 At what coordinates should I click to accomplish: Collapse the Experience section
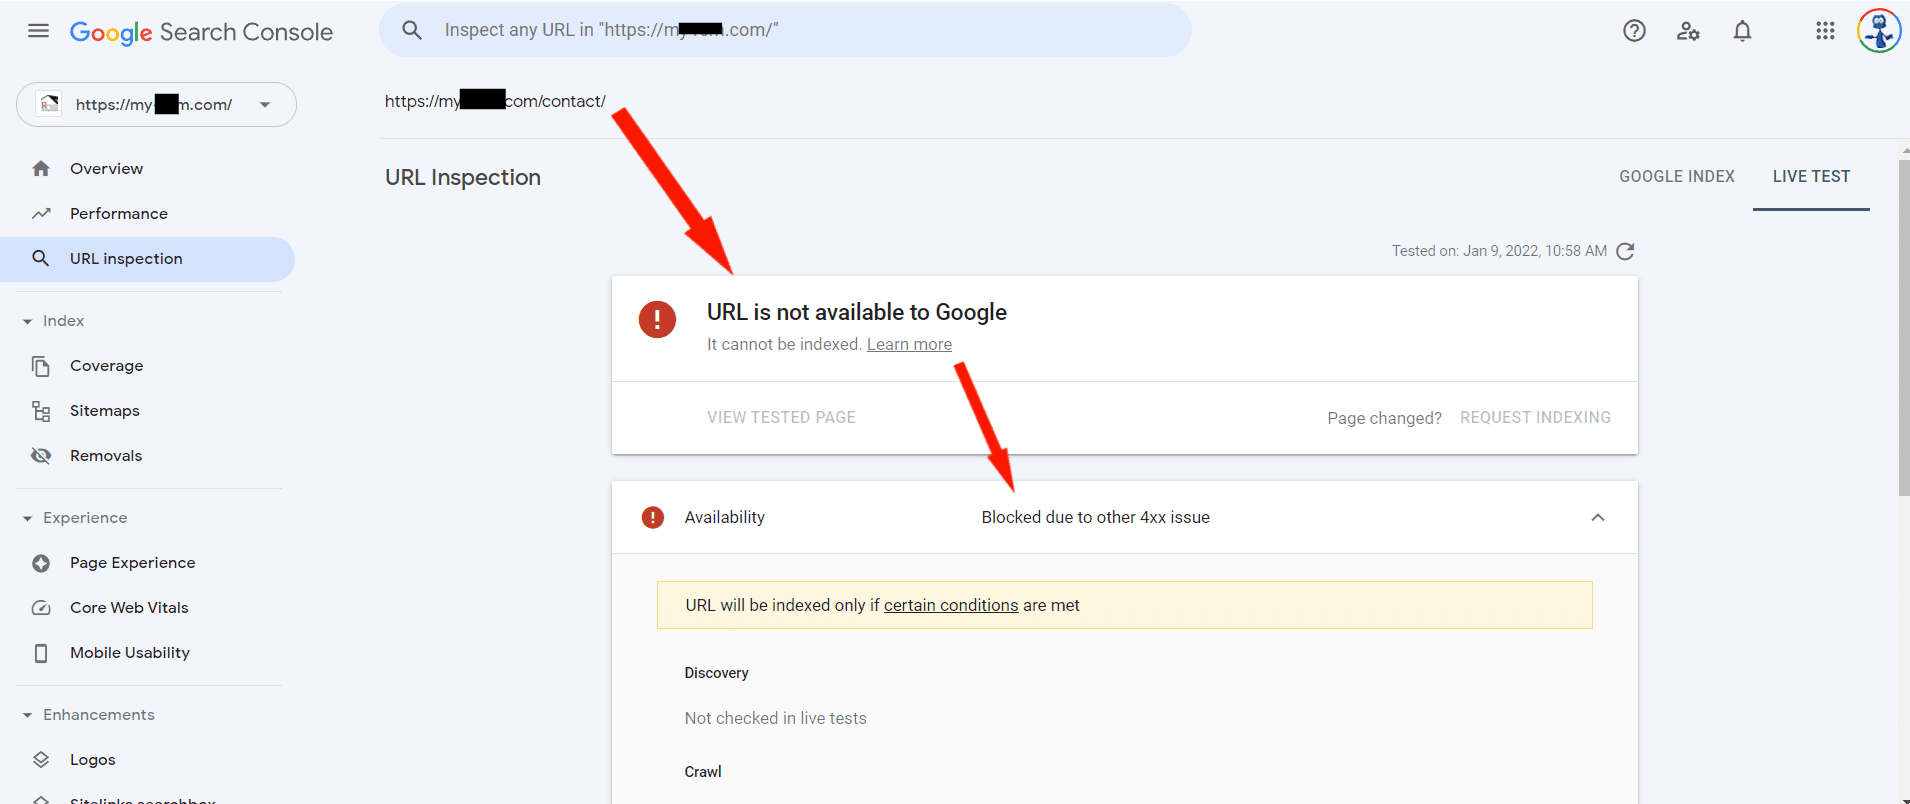click(x=27, y=519)
